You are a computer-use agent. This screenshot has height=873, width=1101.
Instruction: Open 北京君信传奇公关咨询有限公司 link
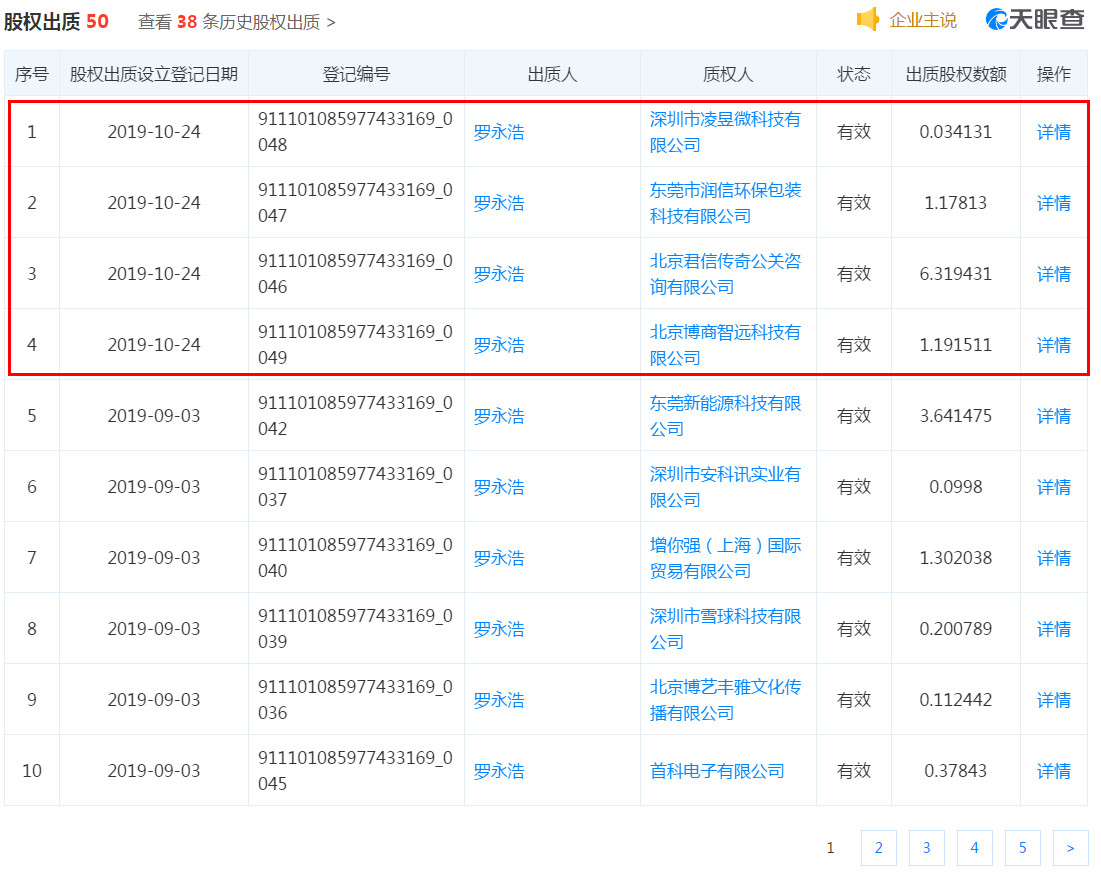[725, 274]
